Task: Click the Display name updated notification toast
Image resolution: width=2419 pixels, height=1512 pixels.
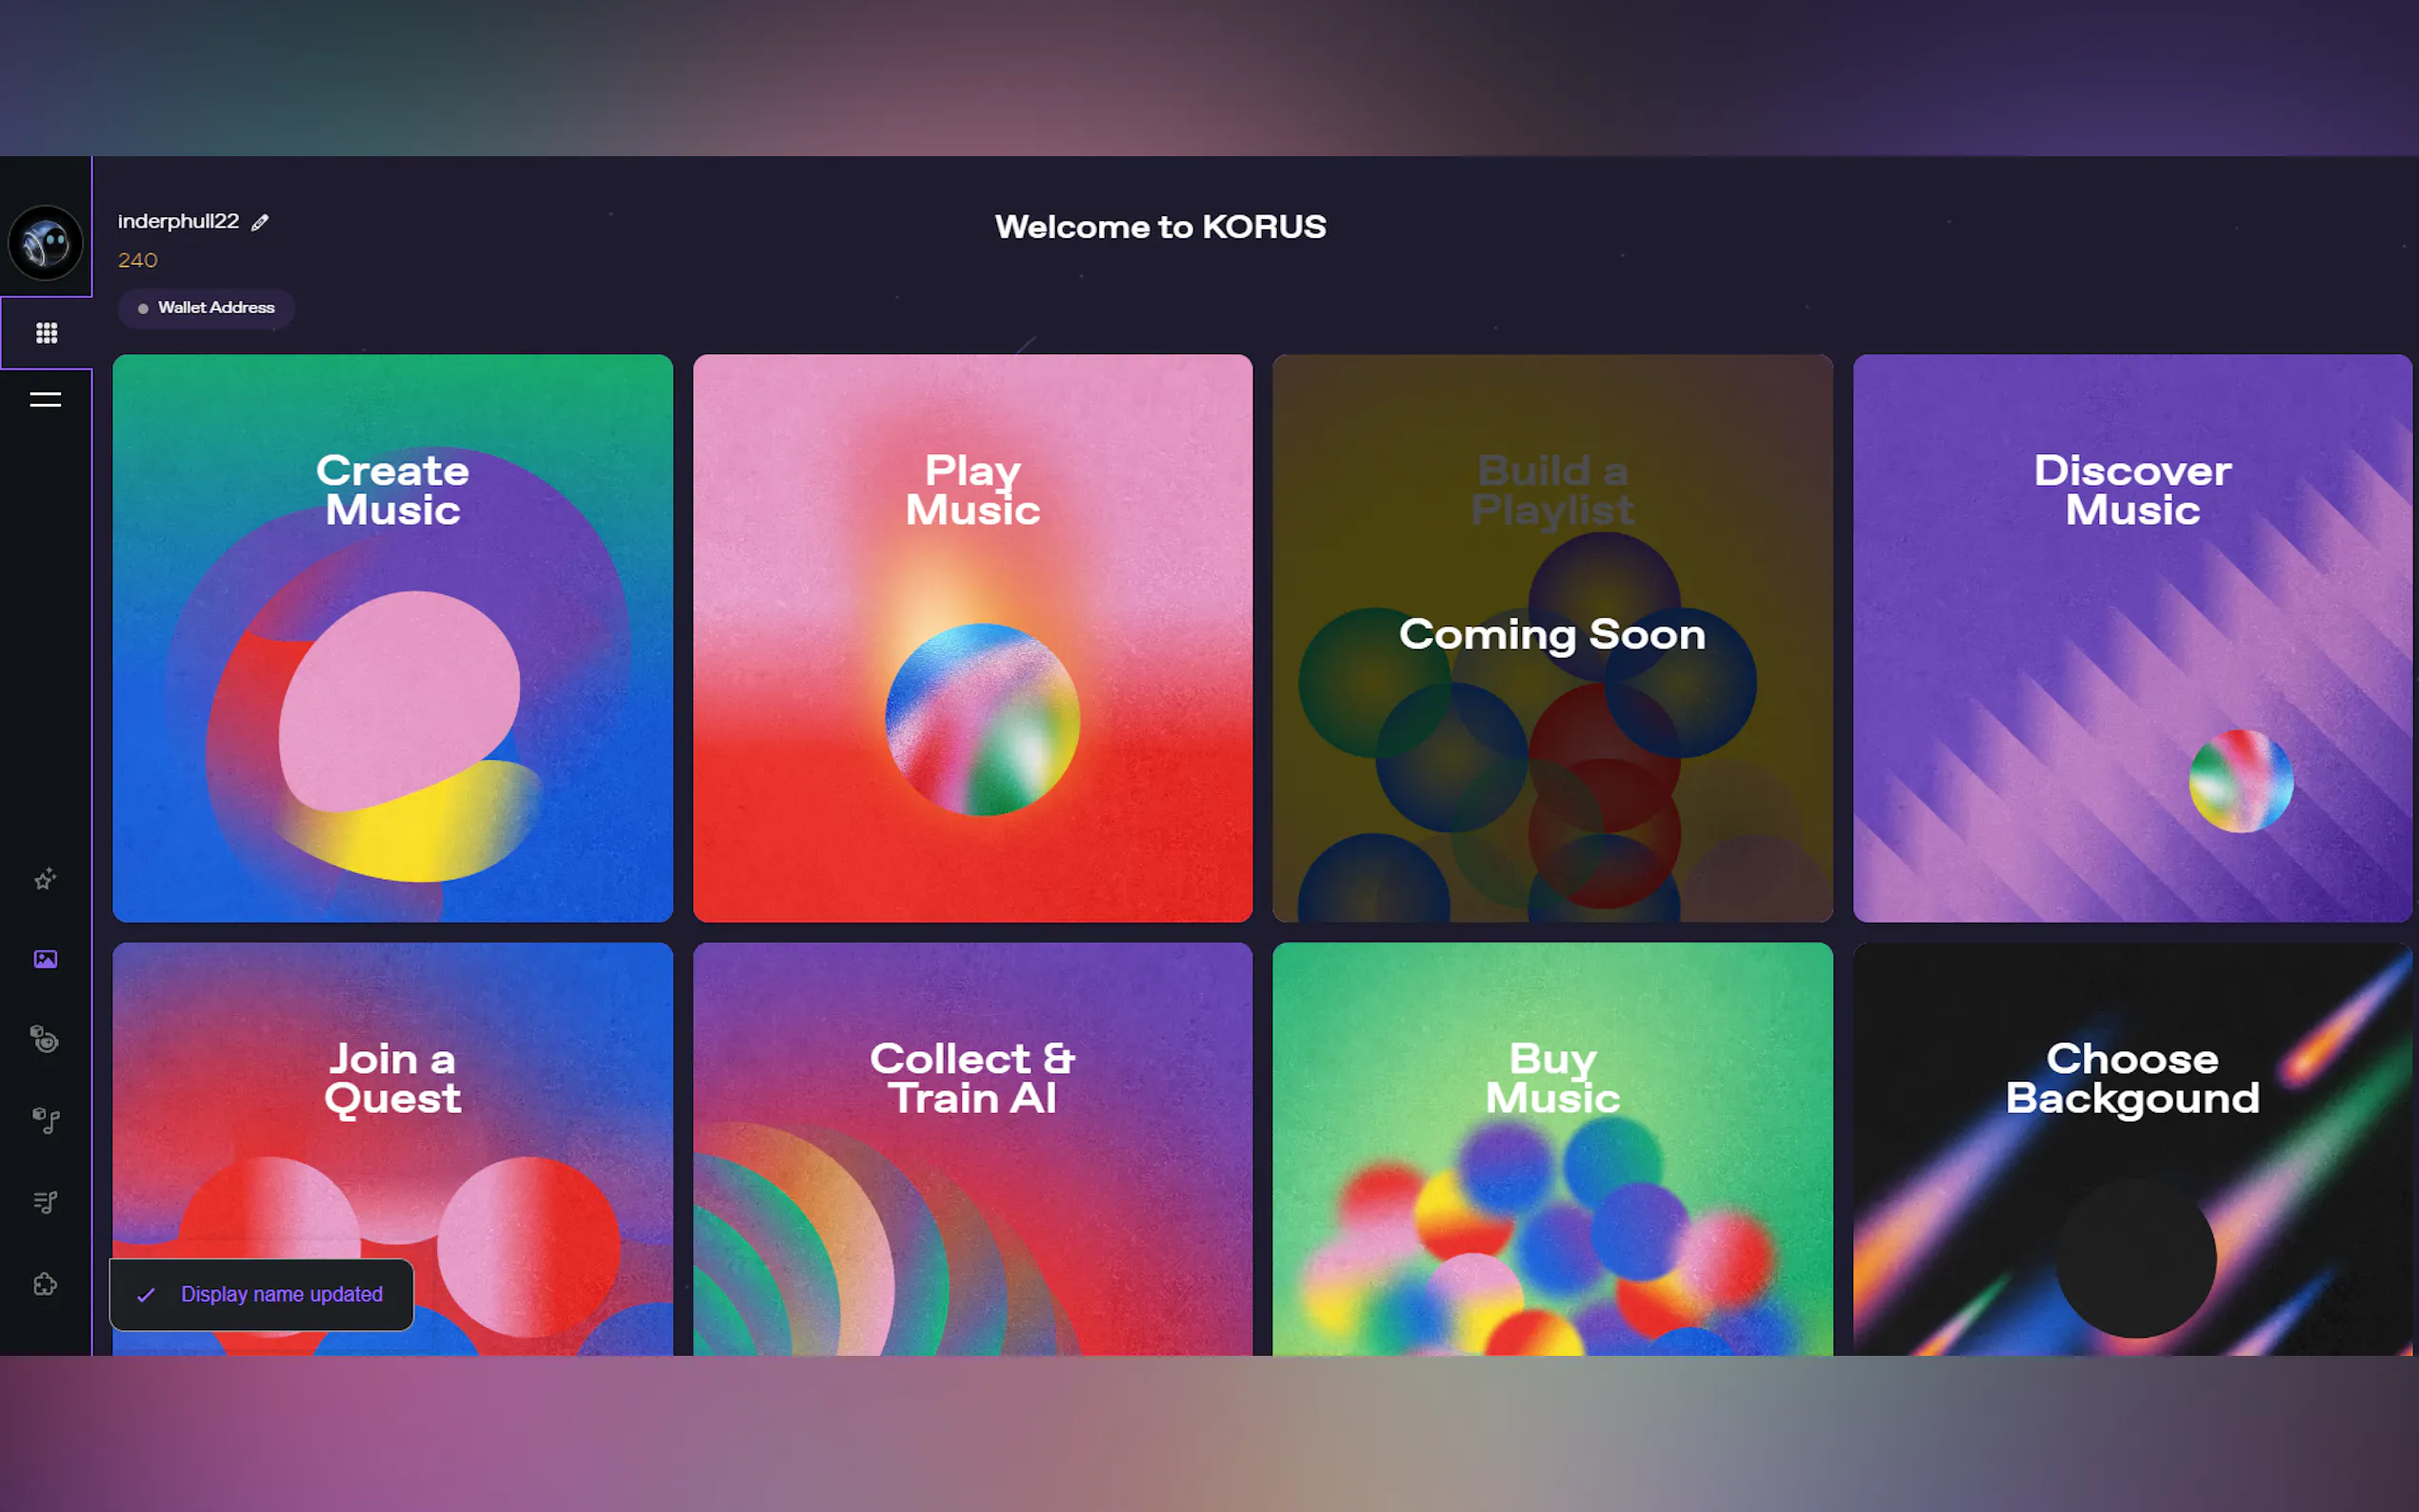Action: coord(262,1294)
